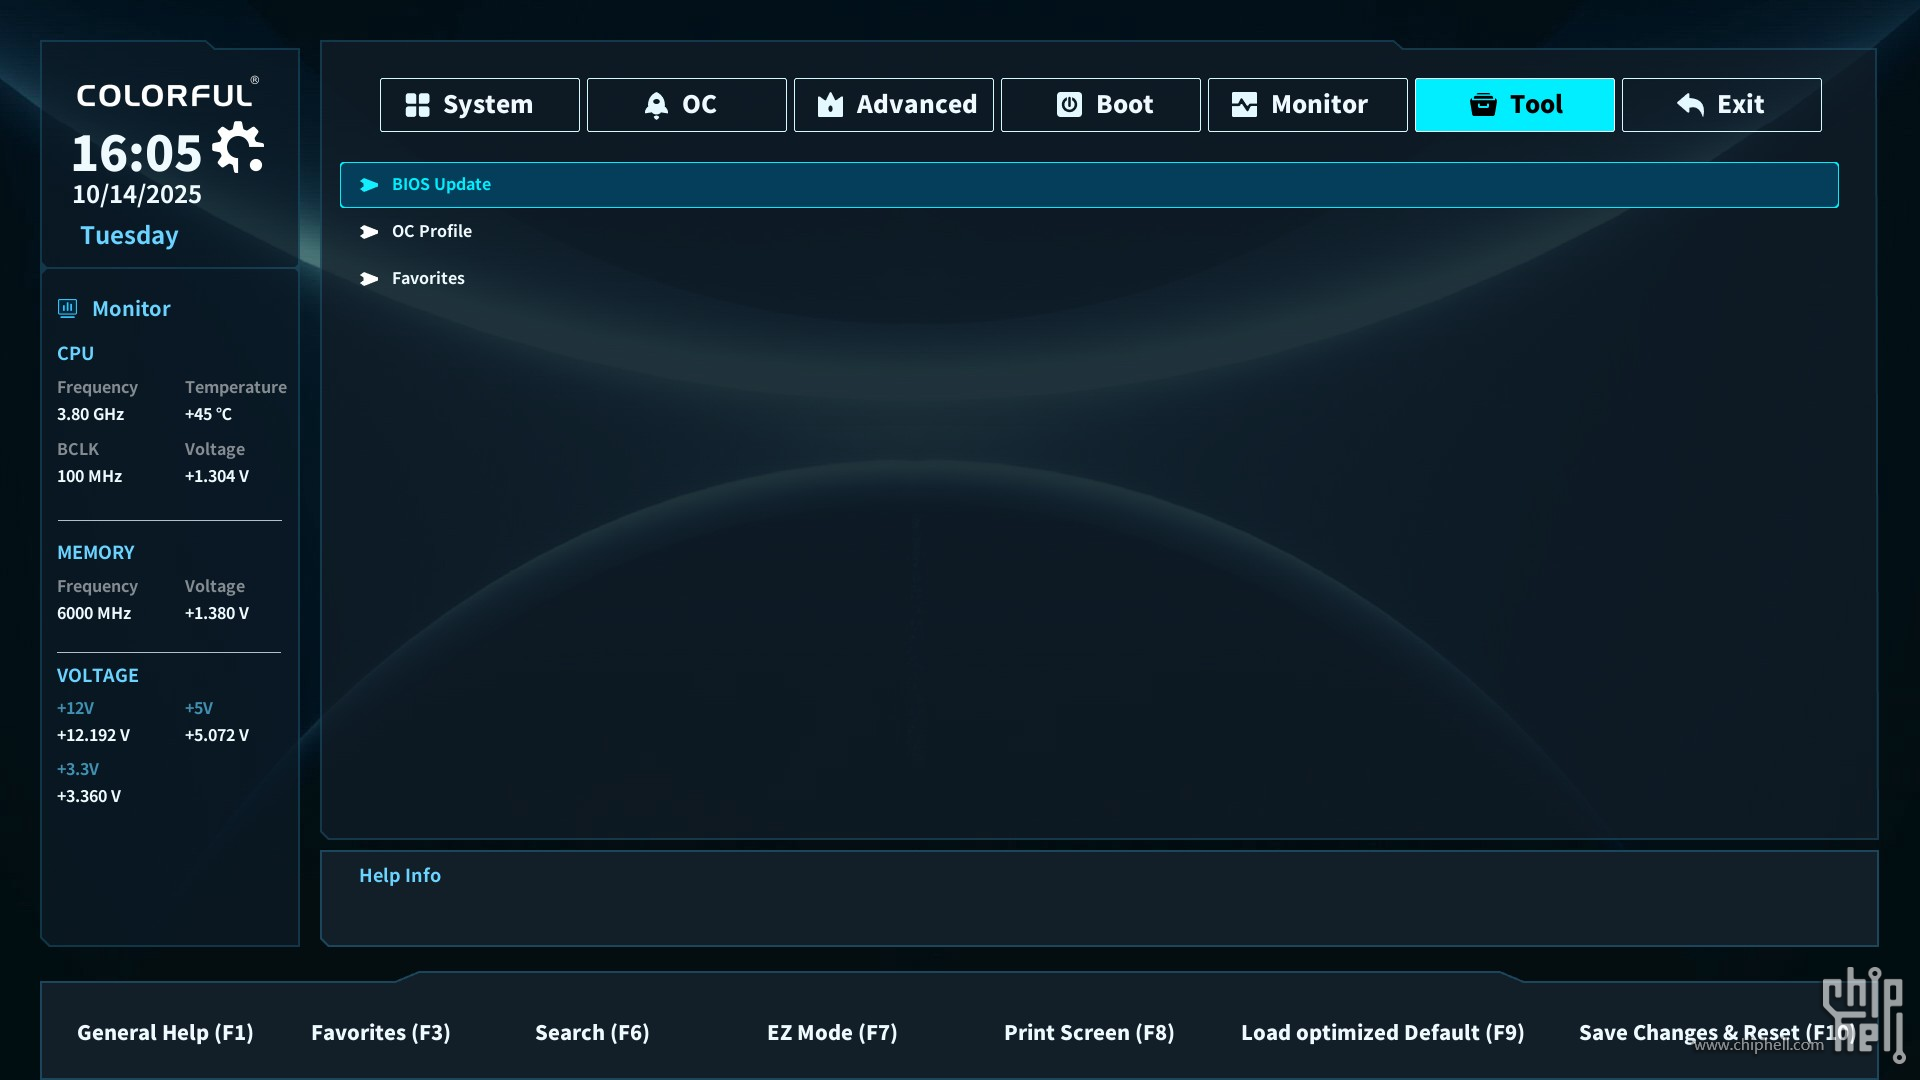Click the Exit tab return-arrow icon
Image resolution: width=1920 pixels, height=1080 pixels.
pos(1690,105)
